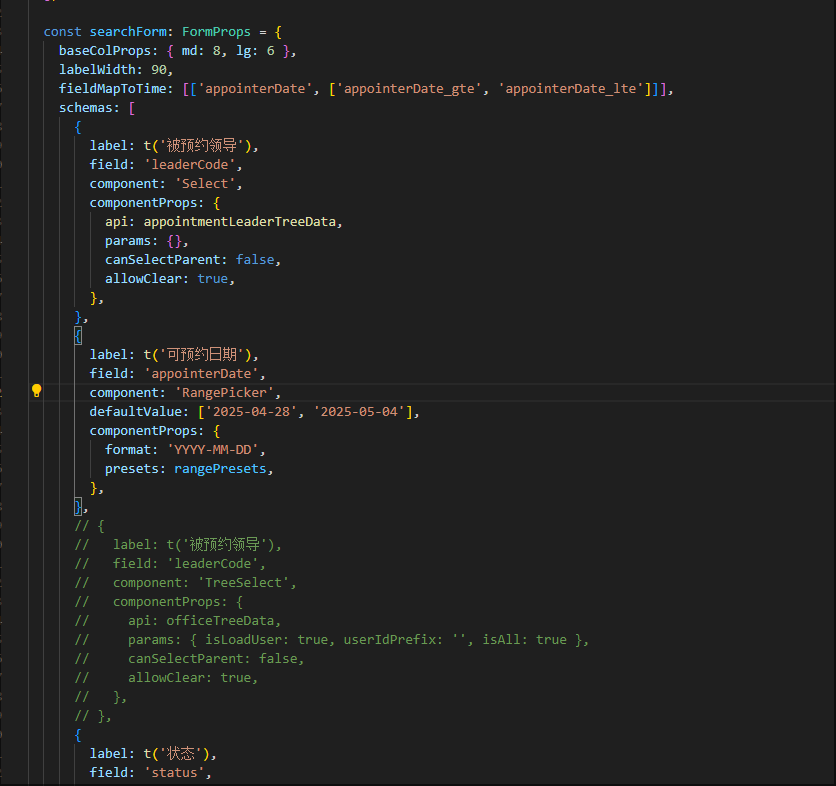Screen dimensions: 836x786
Task: Click the 'status' field string
Action: tap(174, 773)
